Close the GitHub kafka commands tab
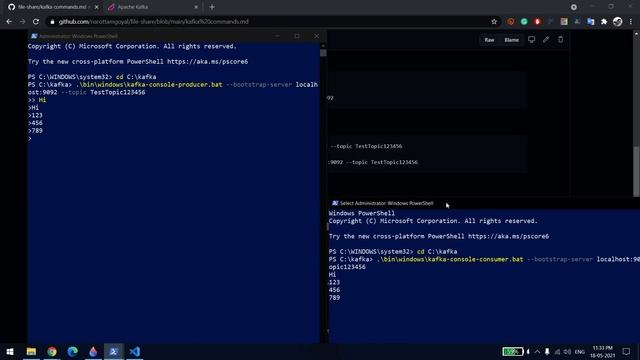 click(x=96, y=7)
